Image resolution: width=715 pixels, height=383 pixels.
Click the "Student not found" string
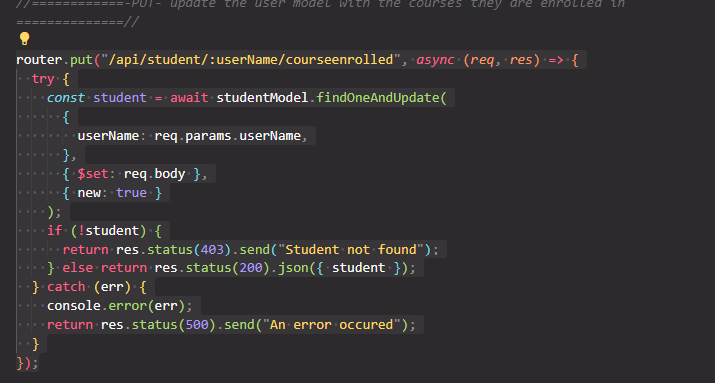click(350, 250)
